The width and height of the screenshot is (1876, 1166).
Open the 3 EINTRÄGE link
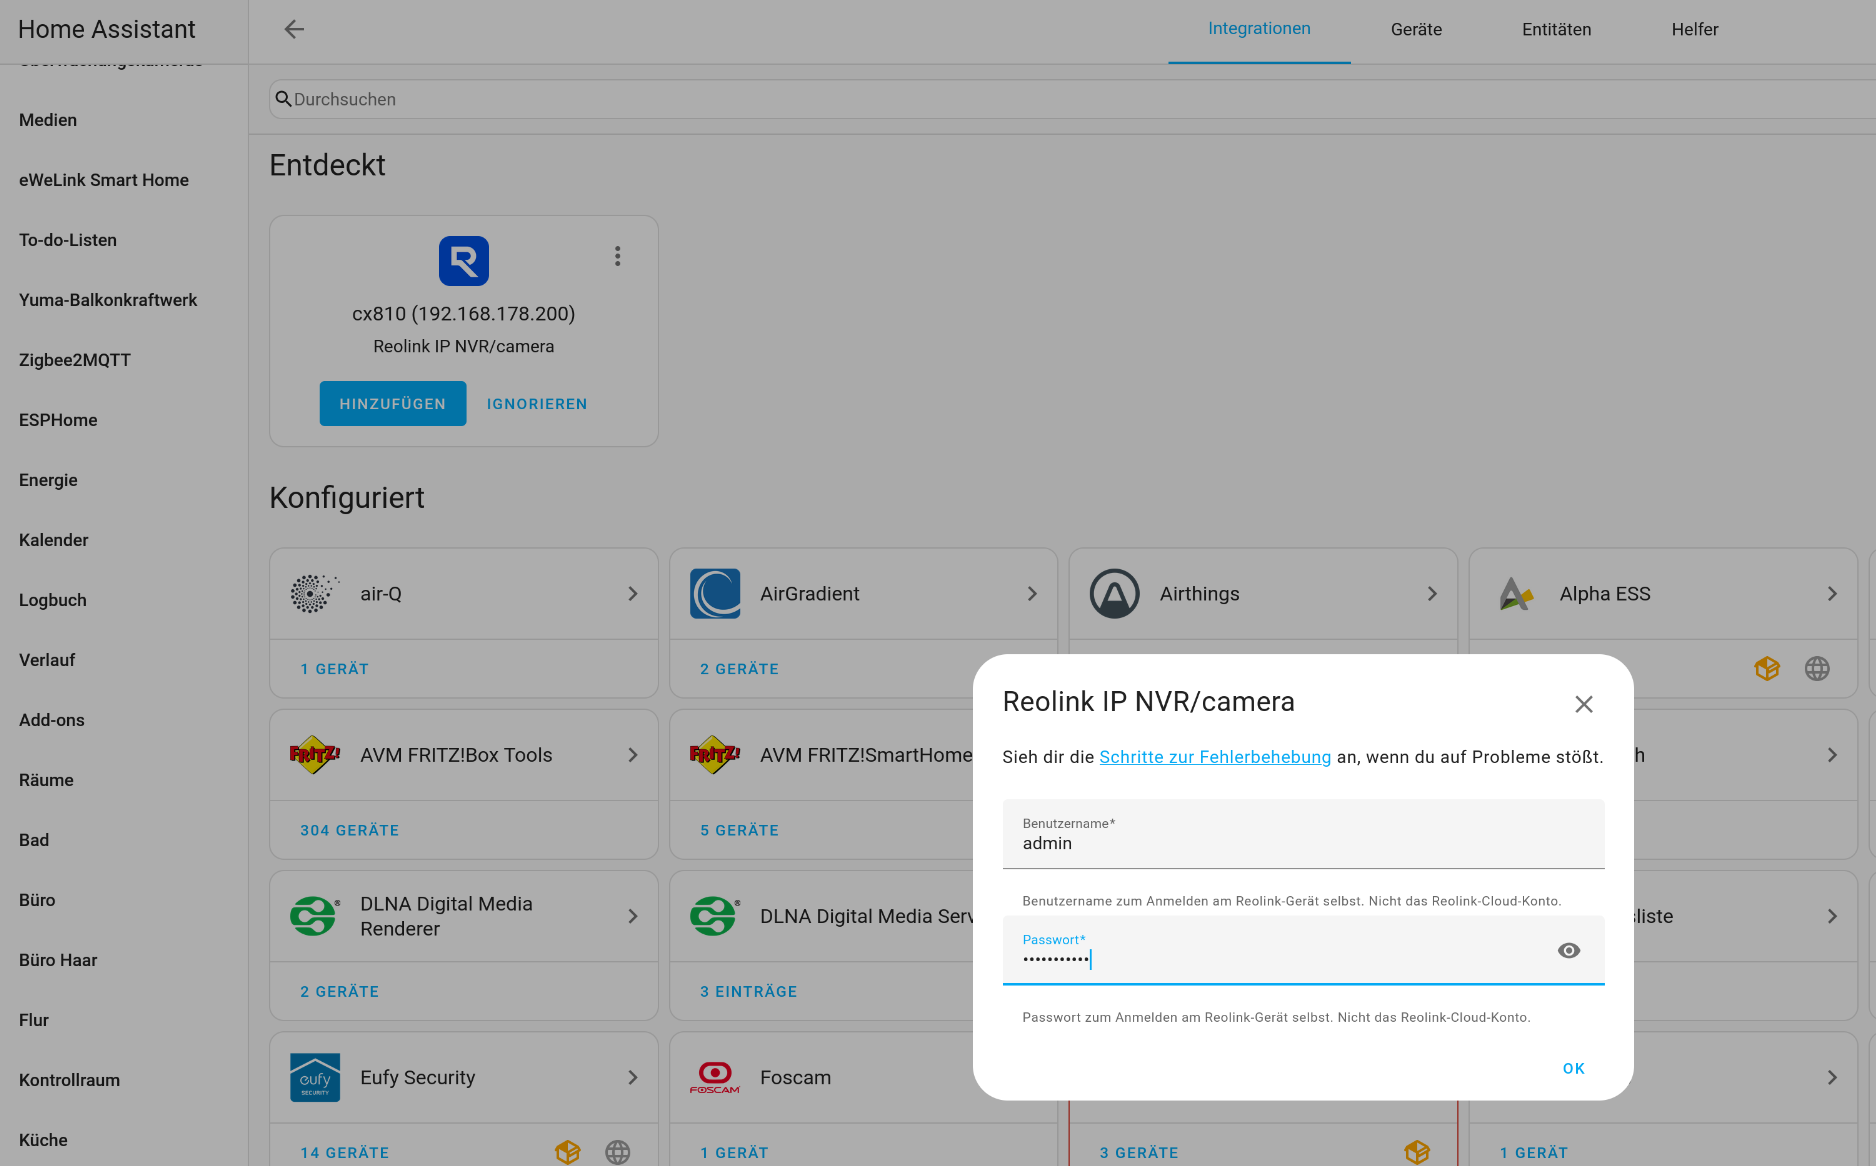coord(749,991)
